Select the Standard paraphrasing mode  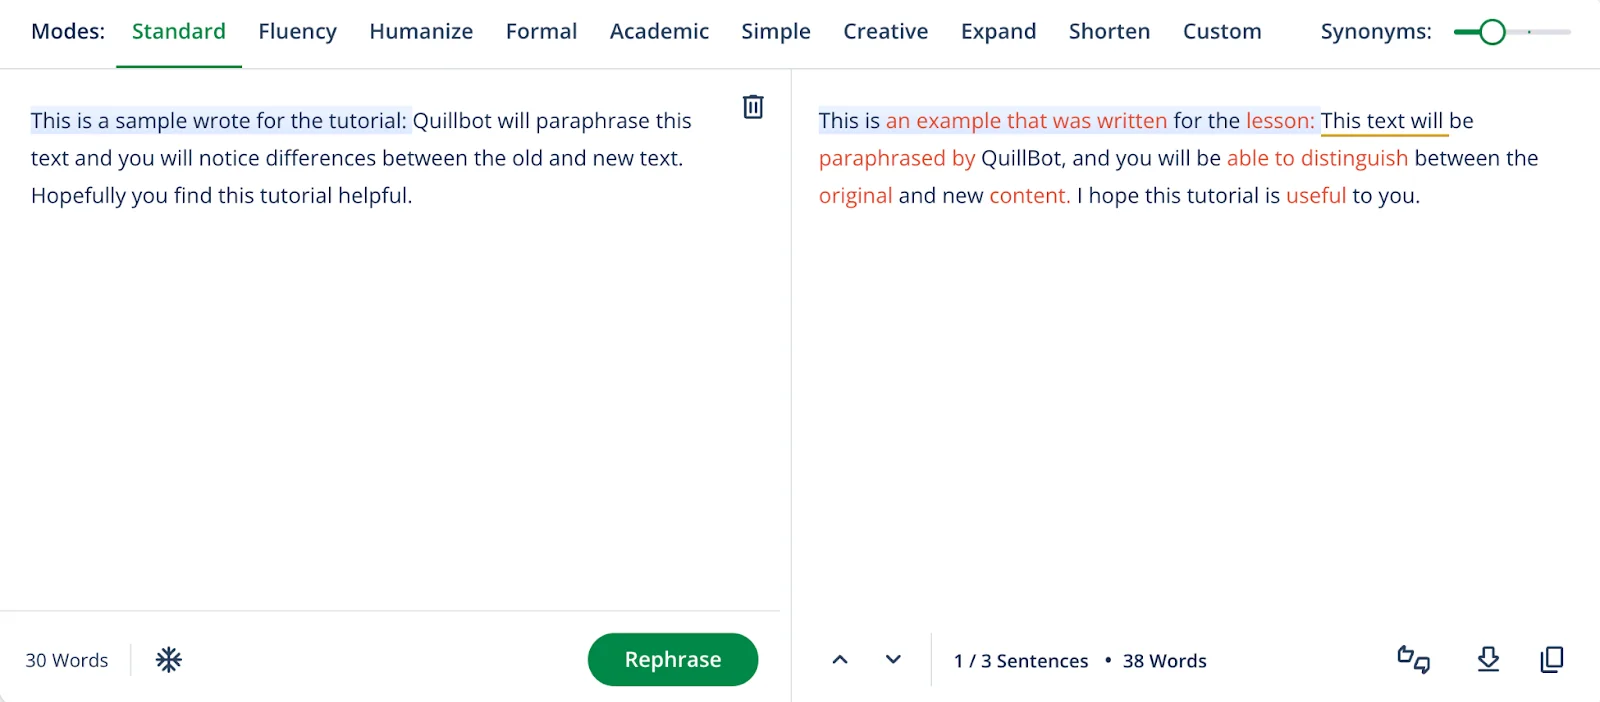(x=178, y=31)
